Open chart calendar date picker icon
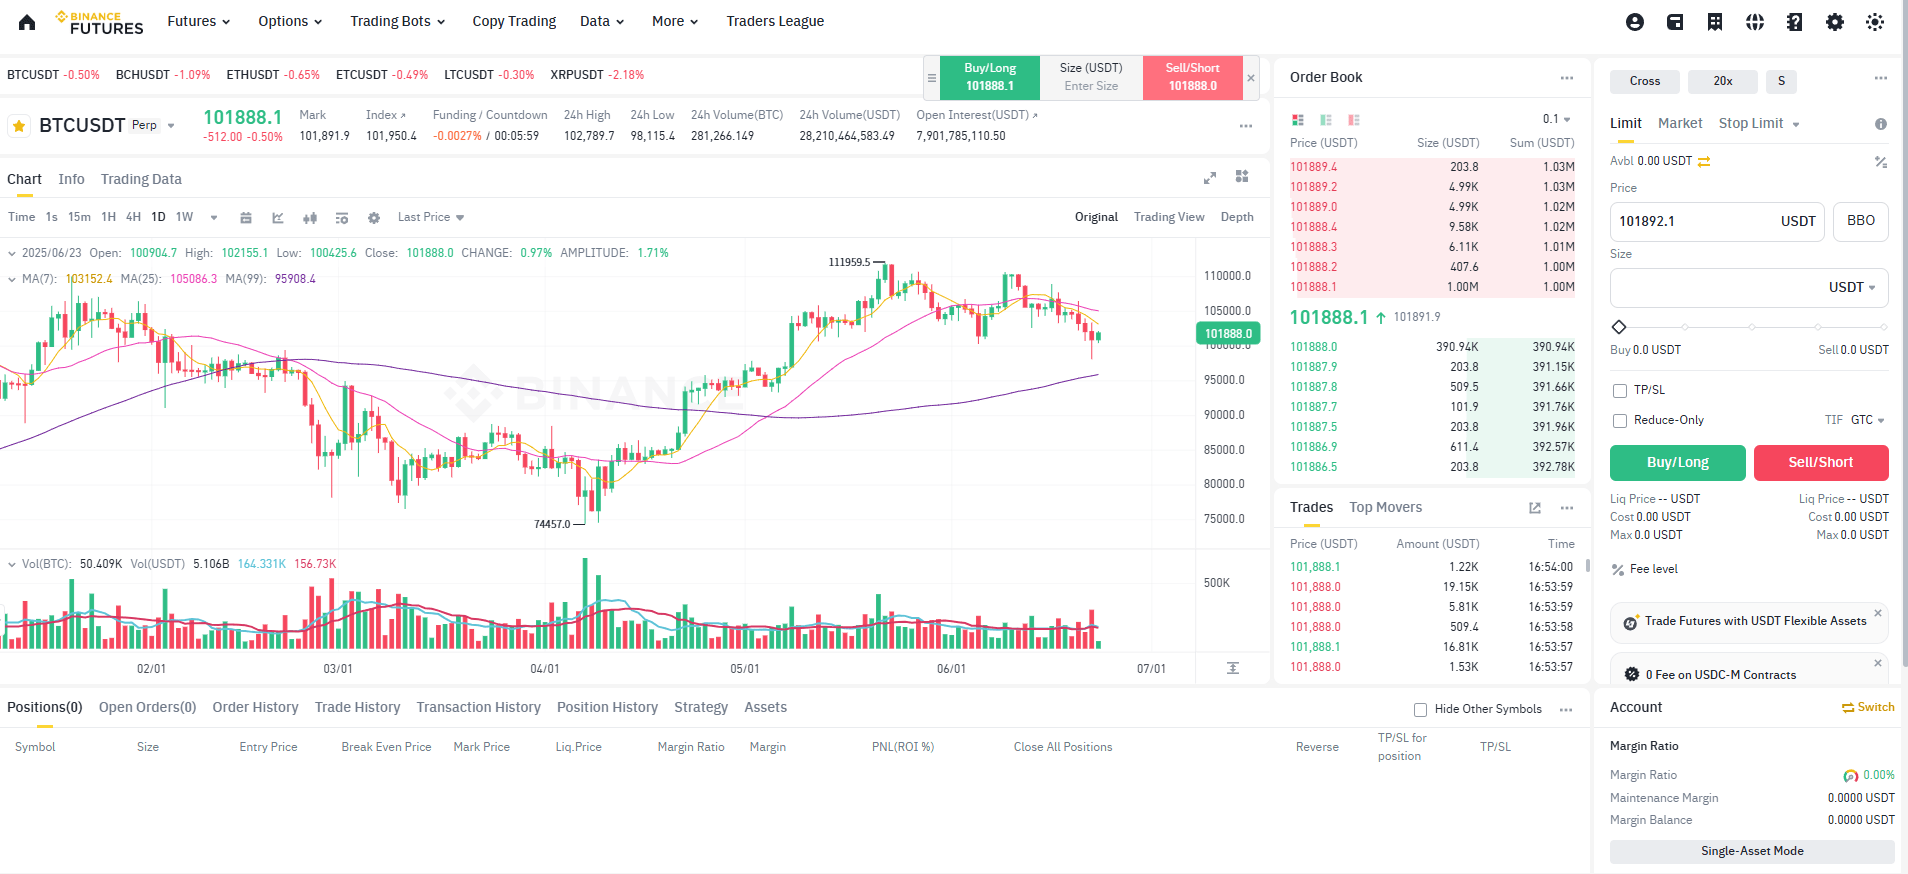This screenshot has height=874, width=1908. [246, 218]
